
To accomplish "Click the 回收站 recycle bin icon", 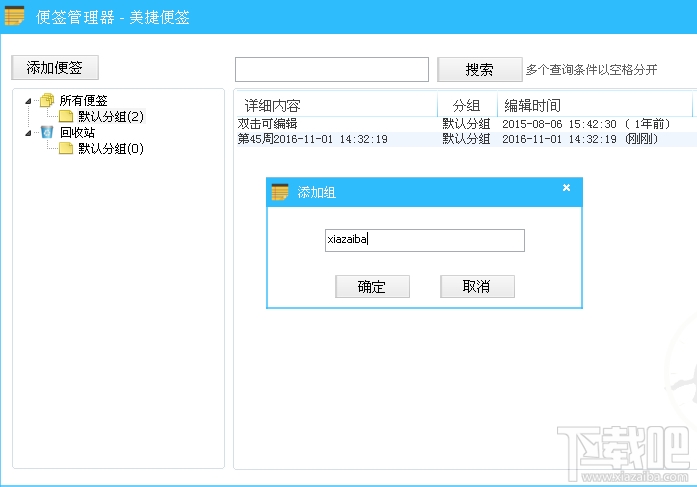I will coord(47,132).
